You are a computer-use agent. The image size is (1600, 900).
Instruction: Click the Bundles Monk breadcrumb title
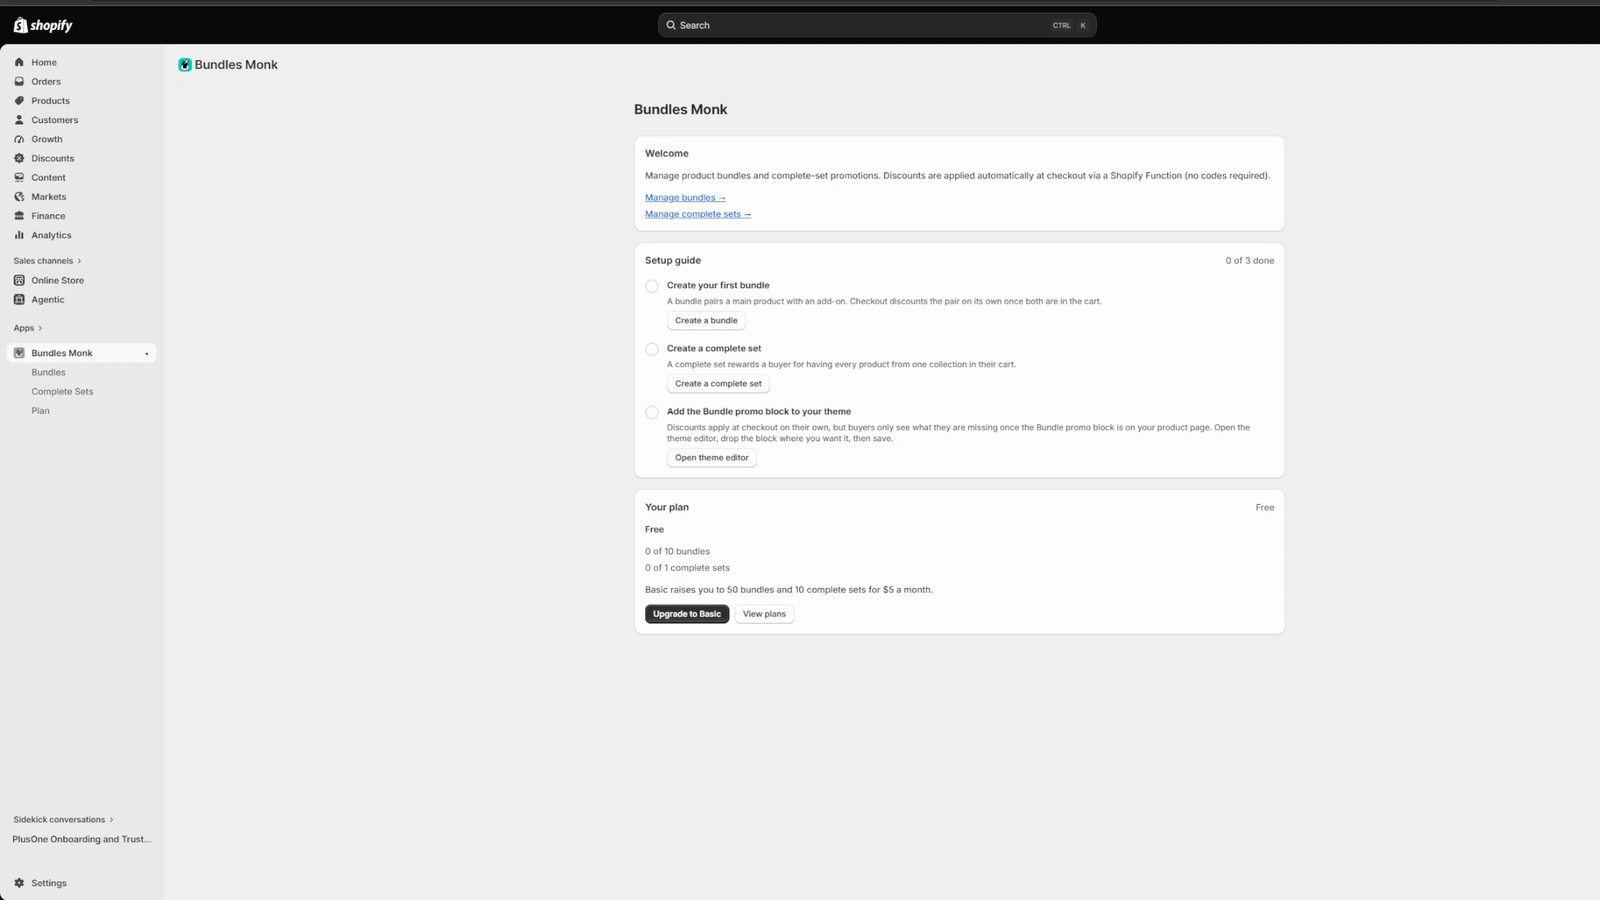click(236, 65)
